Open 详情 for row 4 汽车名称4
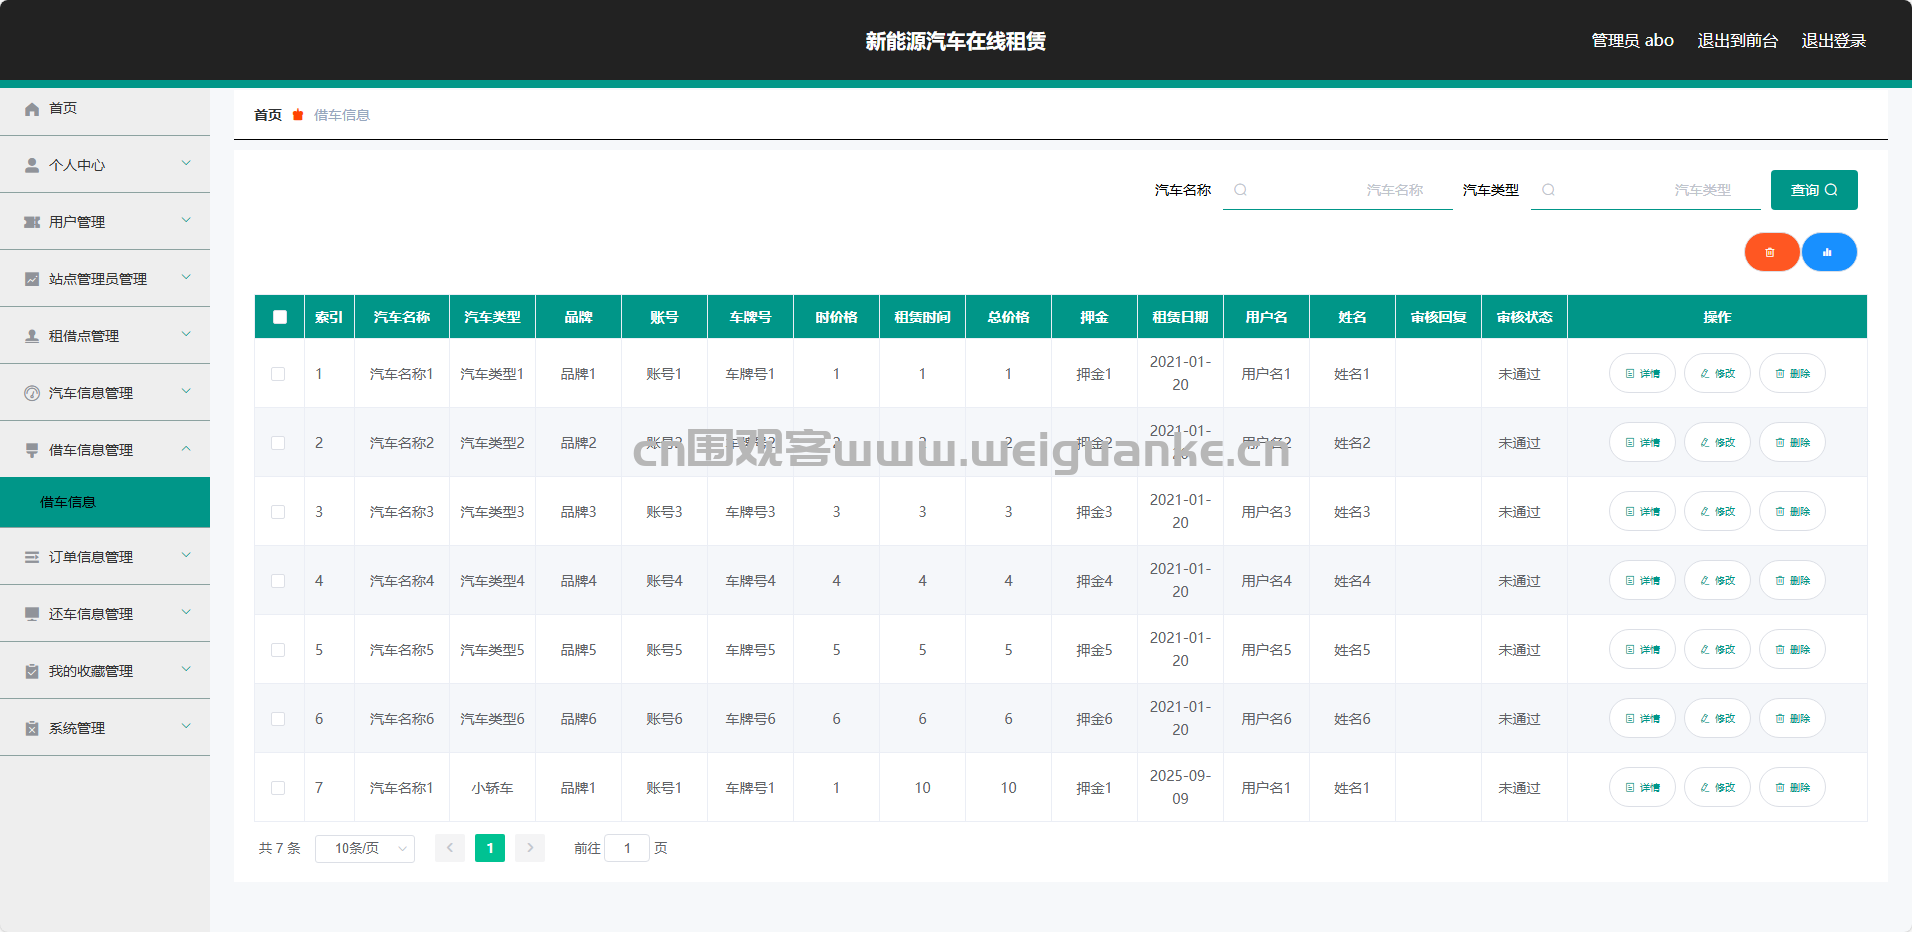Viewport: 1912px width, 932px height. click(1642, 580)
